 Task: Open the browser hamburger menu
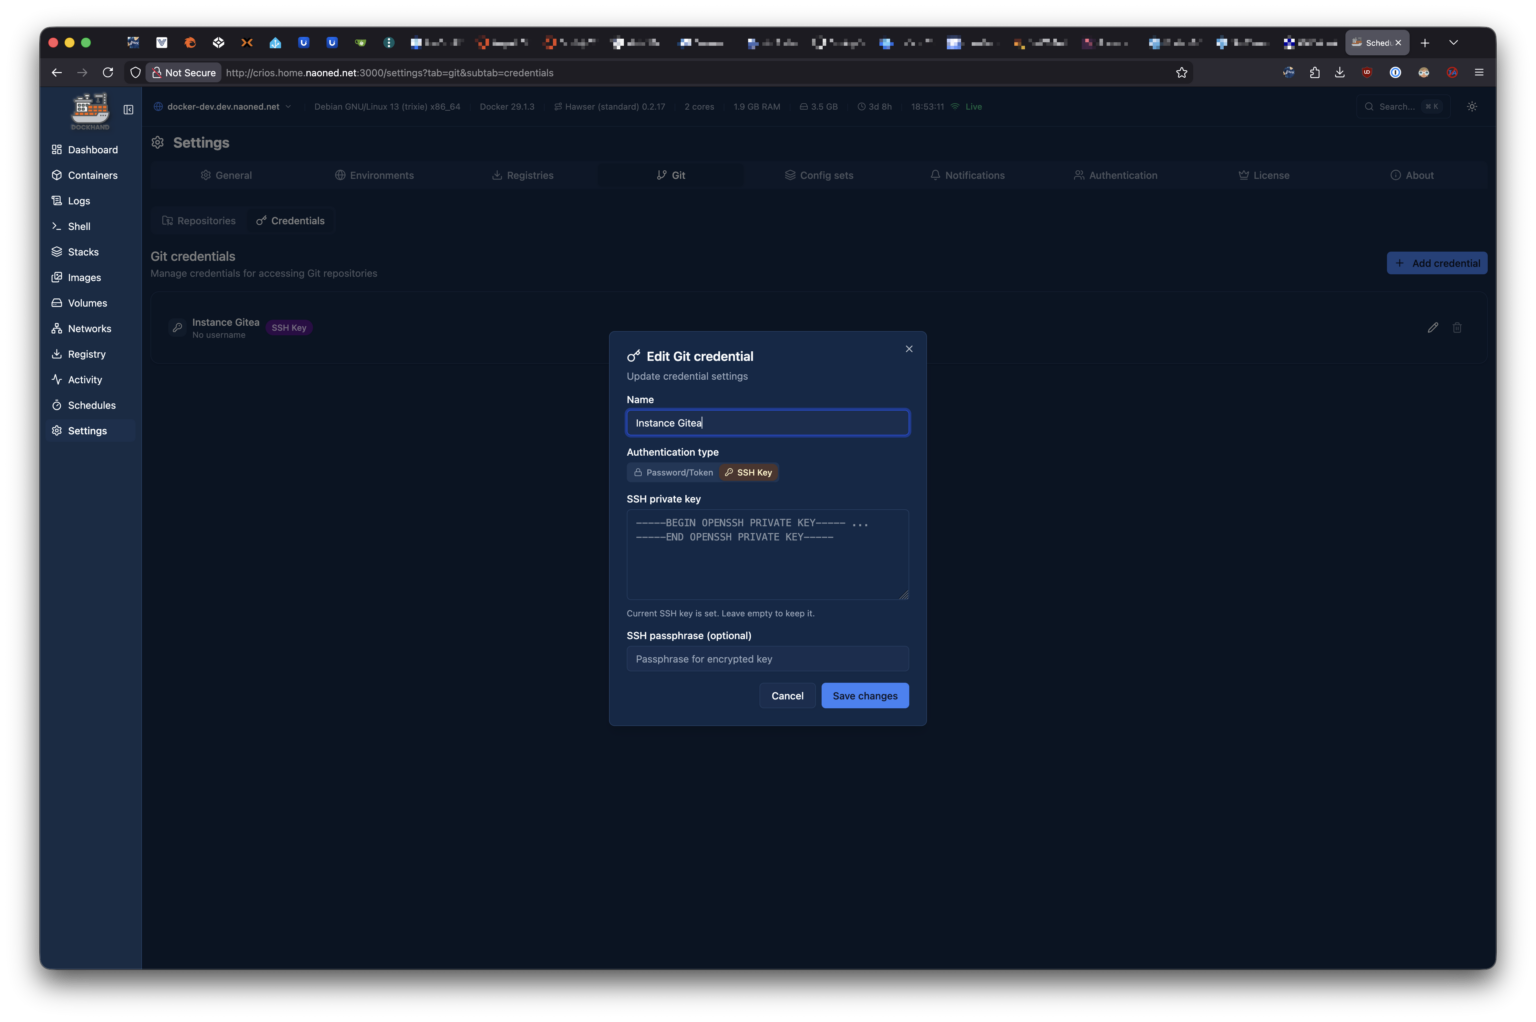click(1478, 73)
